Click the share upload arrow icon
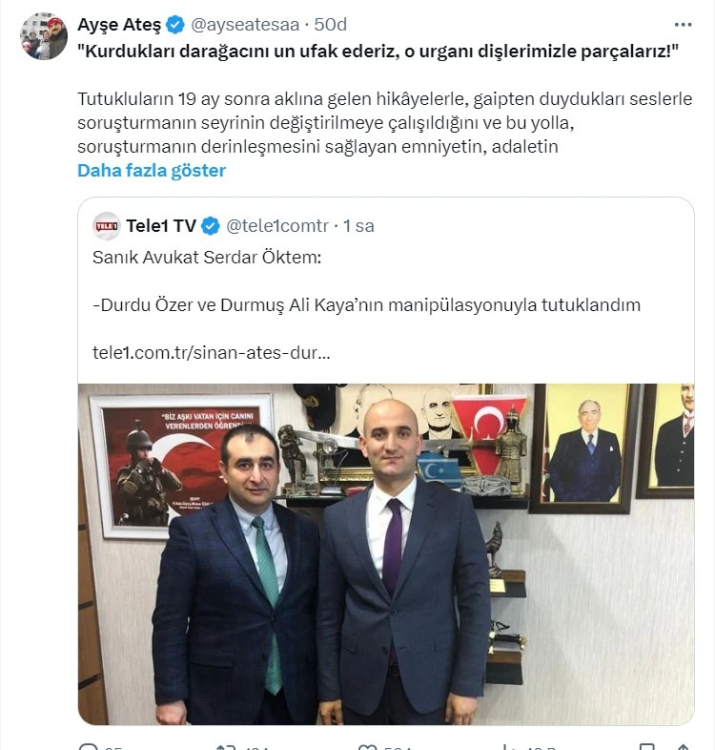 point(683,747)
